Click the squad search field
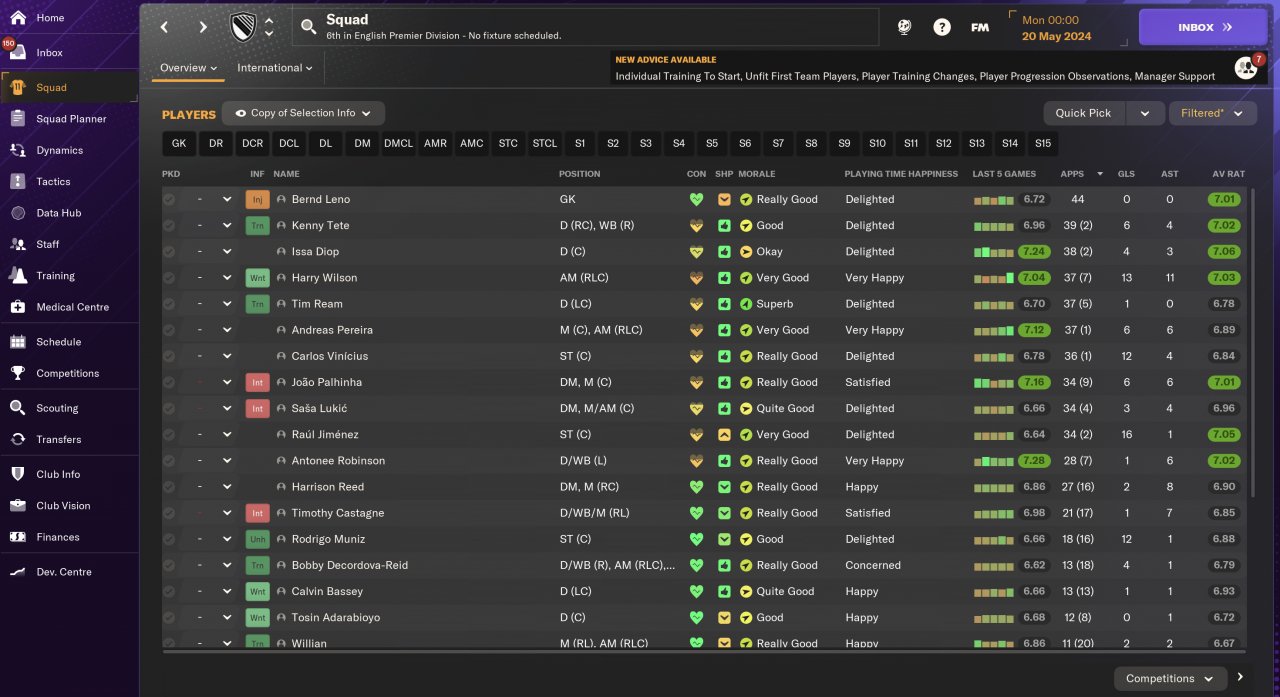The height and width of the screenshot is (697, 1280). [586, 27]
